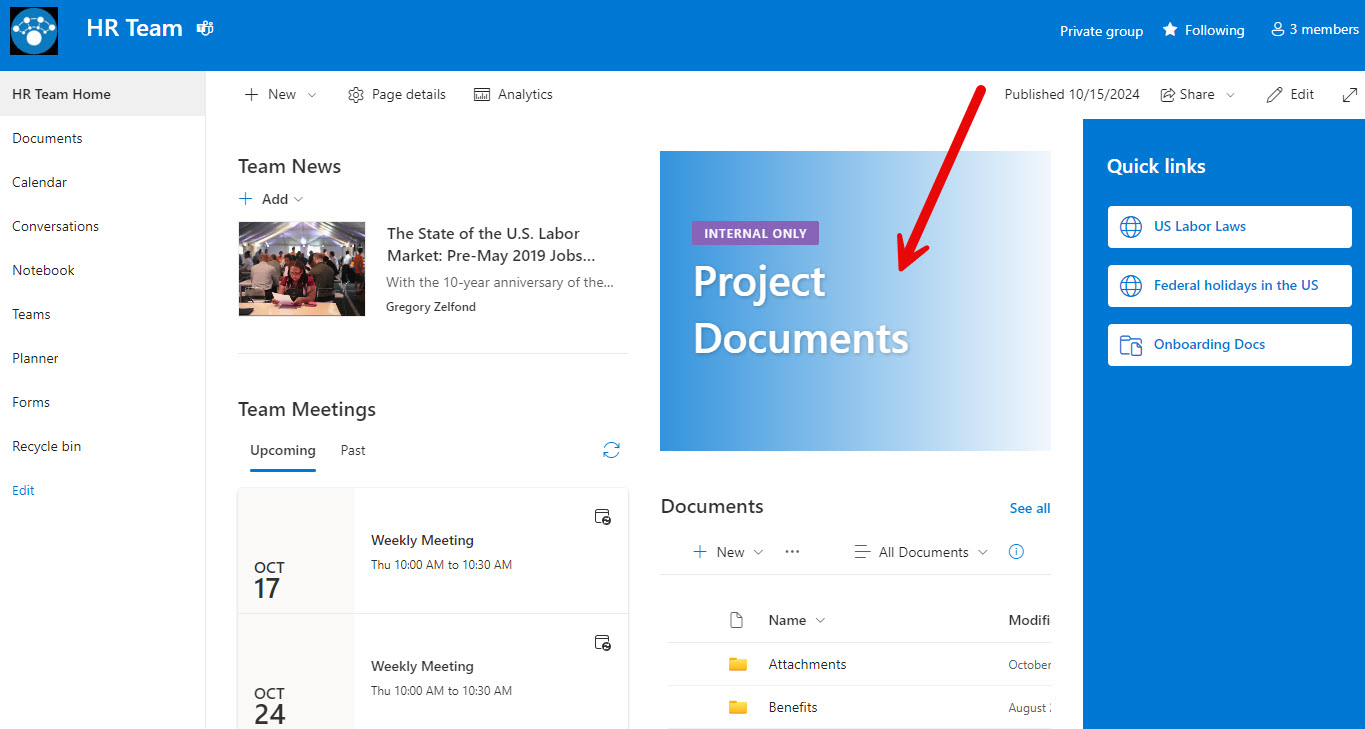Click the Published 10/15/2024 status text
The image size is (1365, 729).
(1072, 94)
